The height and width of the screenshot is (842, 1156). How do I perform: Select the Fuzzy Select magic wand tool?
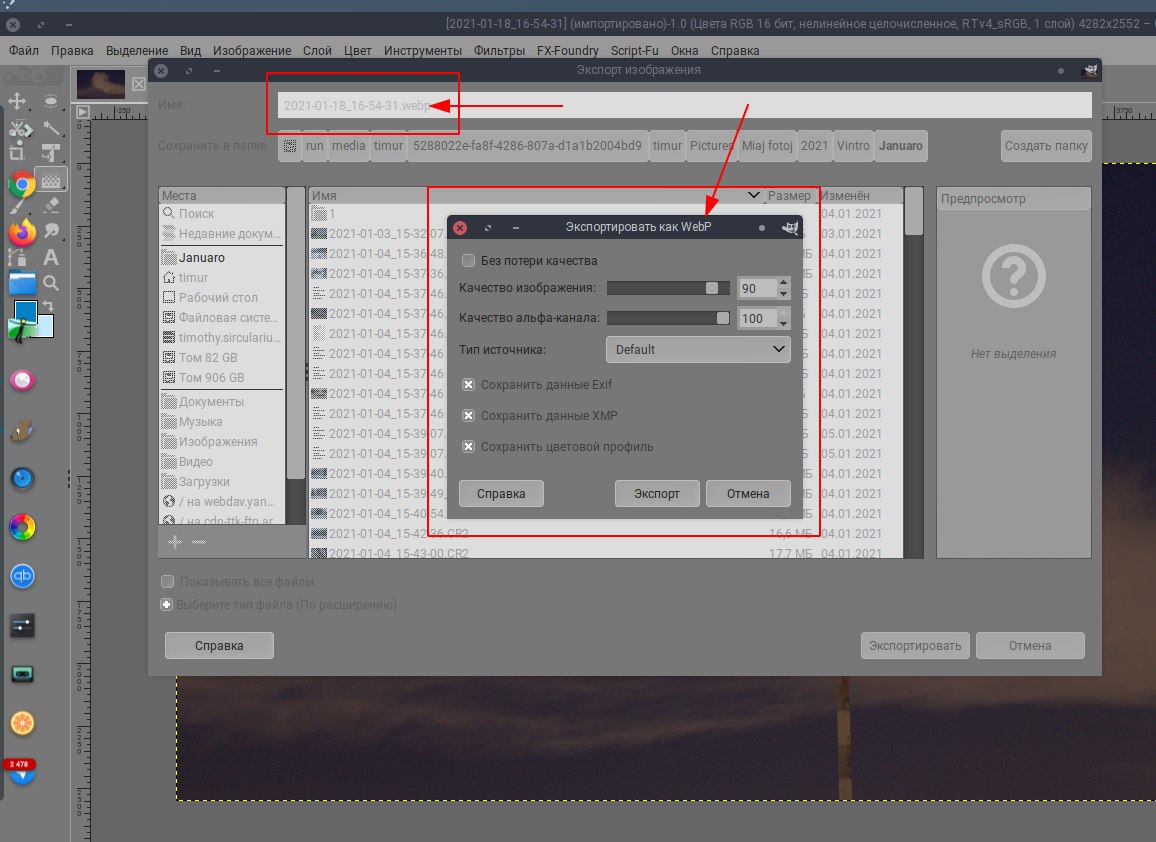tap(51, 128)
